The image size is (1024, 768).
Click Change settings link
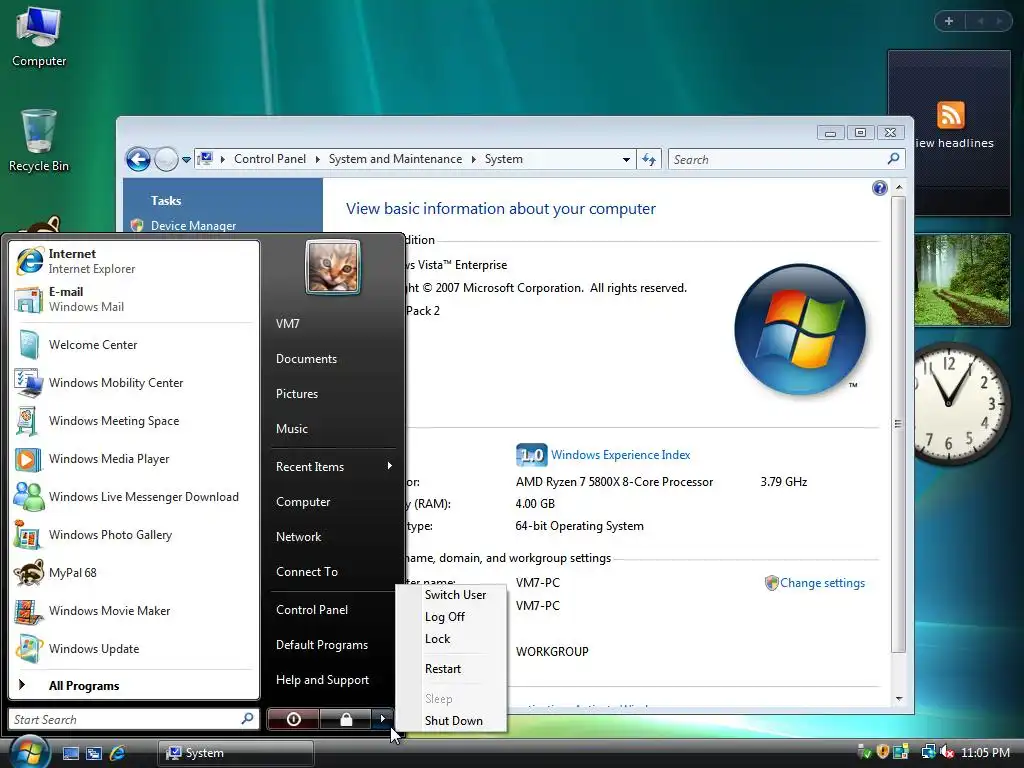(822, 583)
